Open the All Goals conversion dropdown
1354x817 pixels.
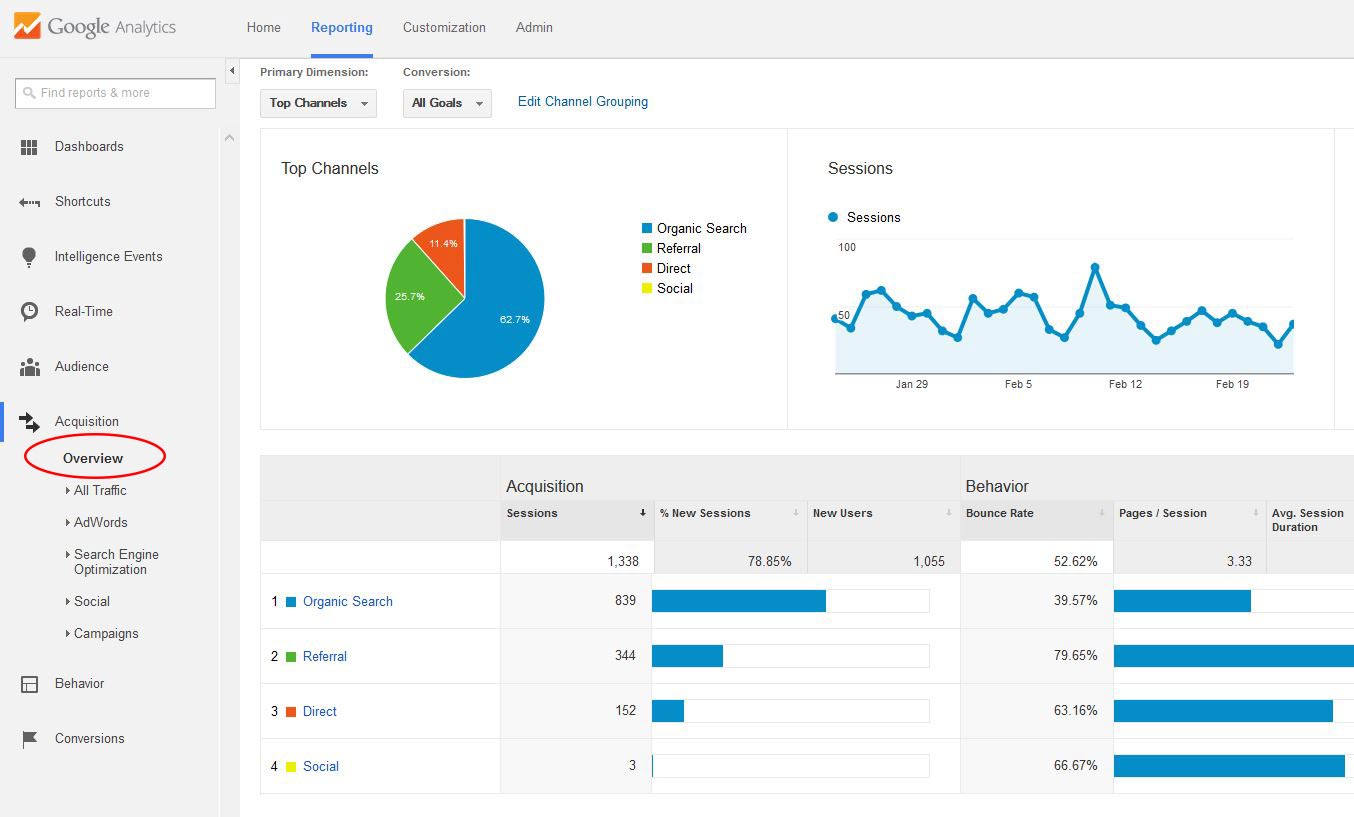pyautogui.click(x=447, y=103)
